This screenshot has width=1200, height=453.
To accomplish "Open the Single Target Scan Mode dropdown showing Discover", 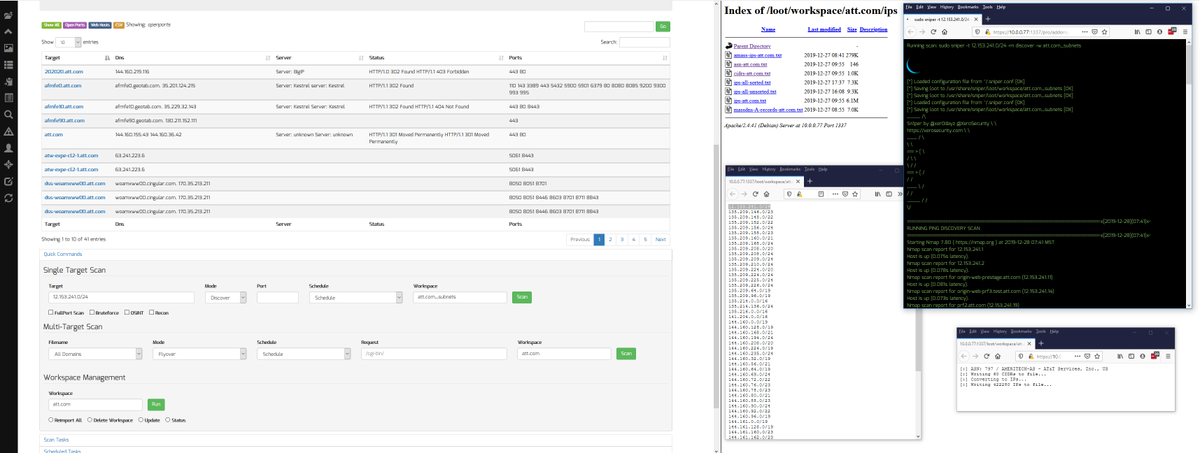I will pos(225,297).
